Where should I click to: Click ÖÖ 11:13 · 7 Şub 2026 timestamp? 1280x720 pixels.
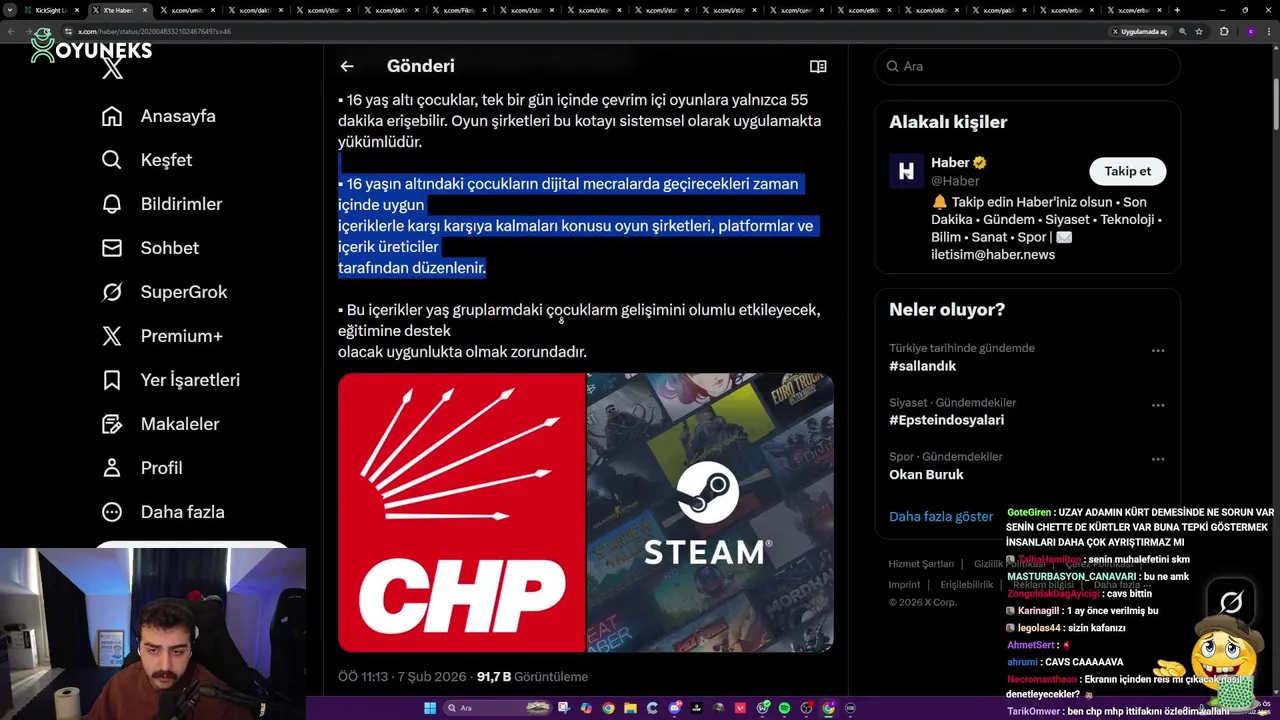tap(403, 677)
